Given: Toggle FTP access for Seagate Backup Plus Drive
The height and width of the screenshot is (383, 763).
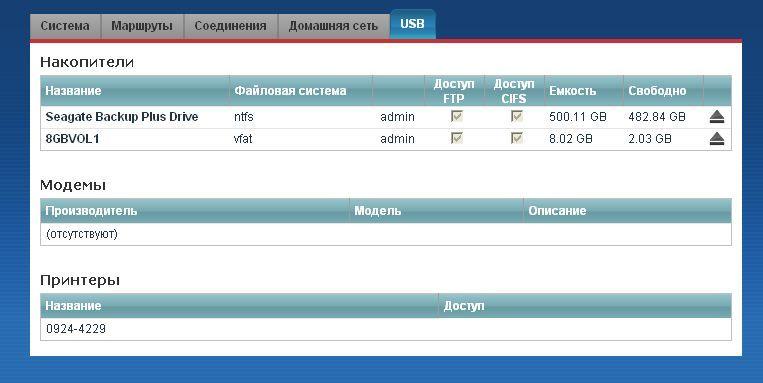Looking at the screenshot, I should [x=456, y=116].
